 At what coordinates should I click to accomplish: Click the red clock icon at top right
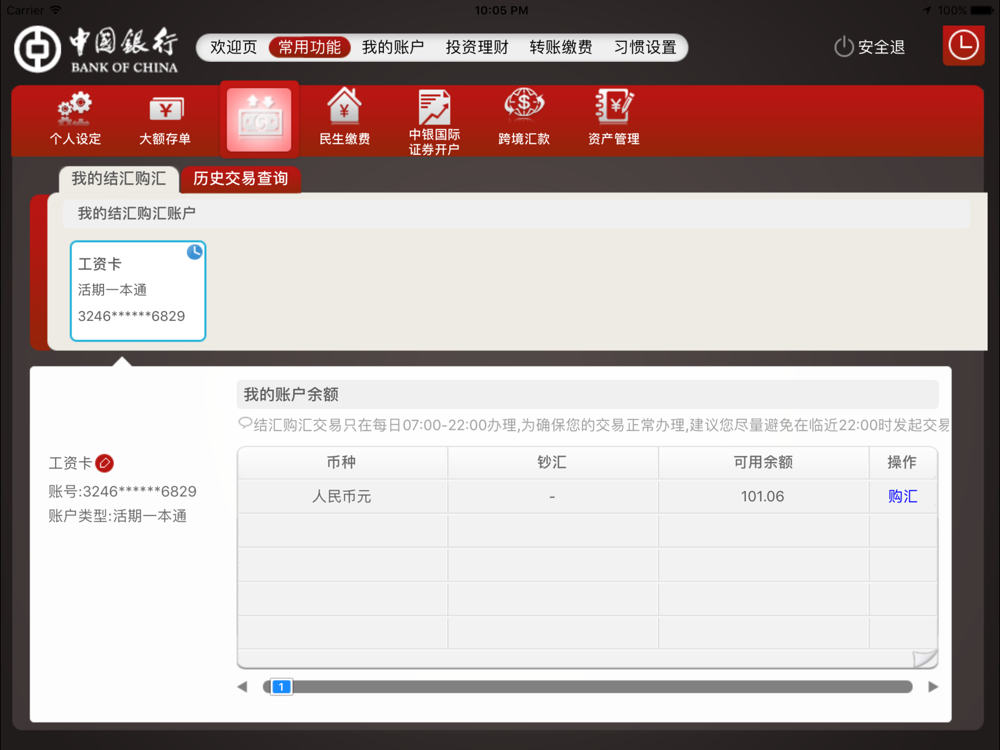(x=963, y=46)
